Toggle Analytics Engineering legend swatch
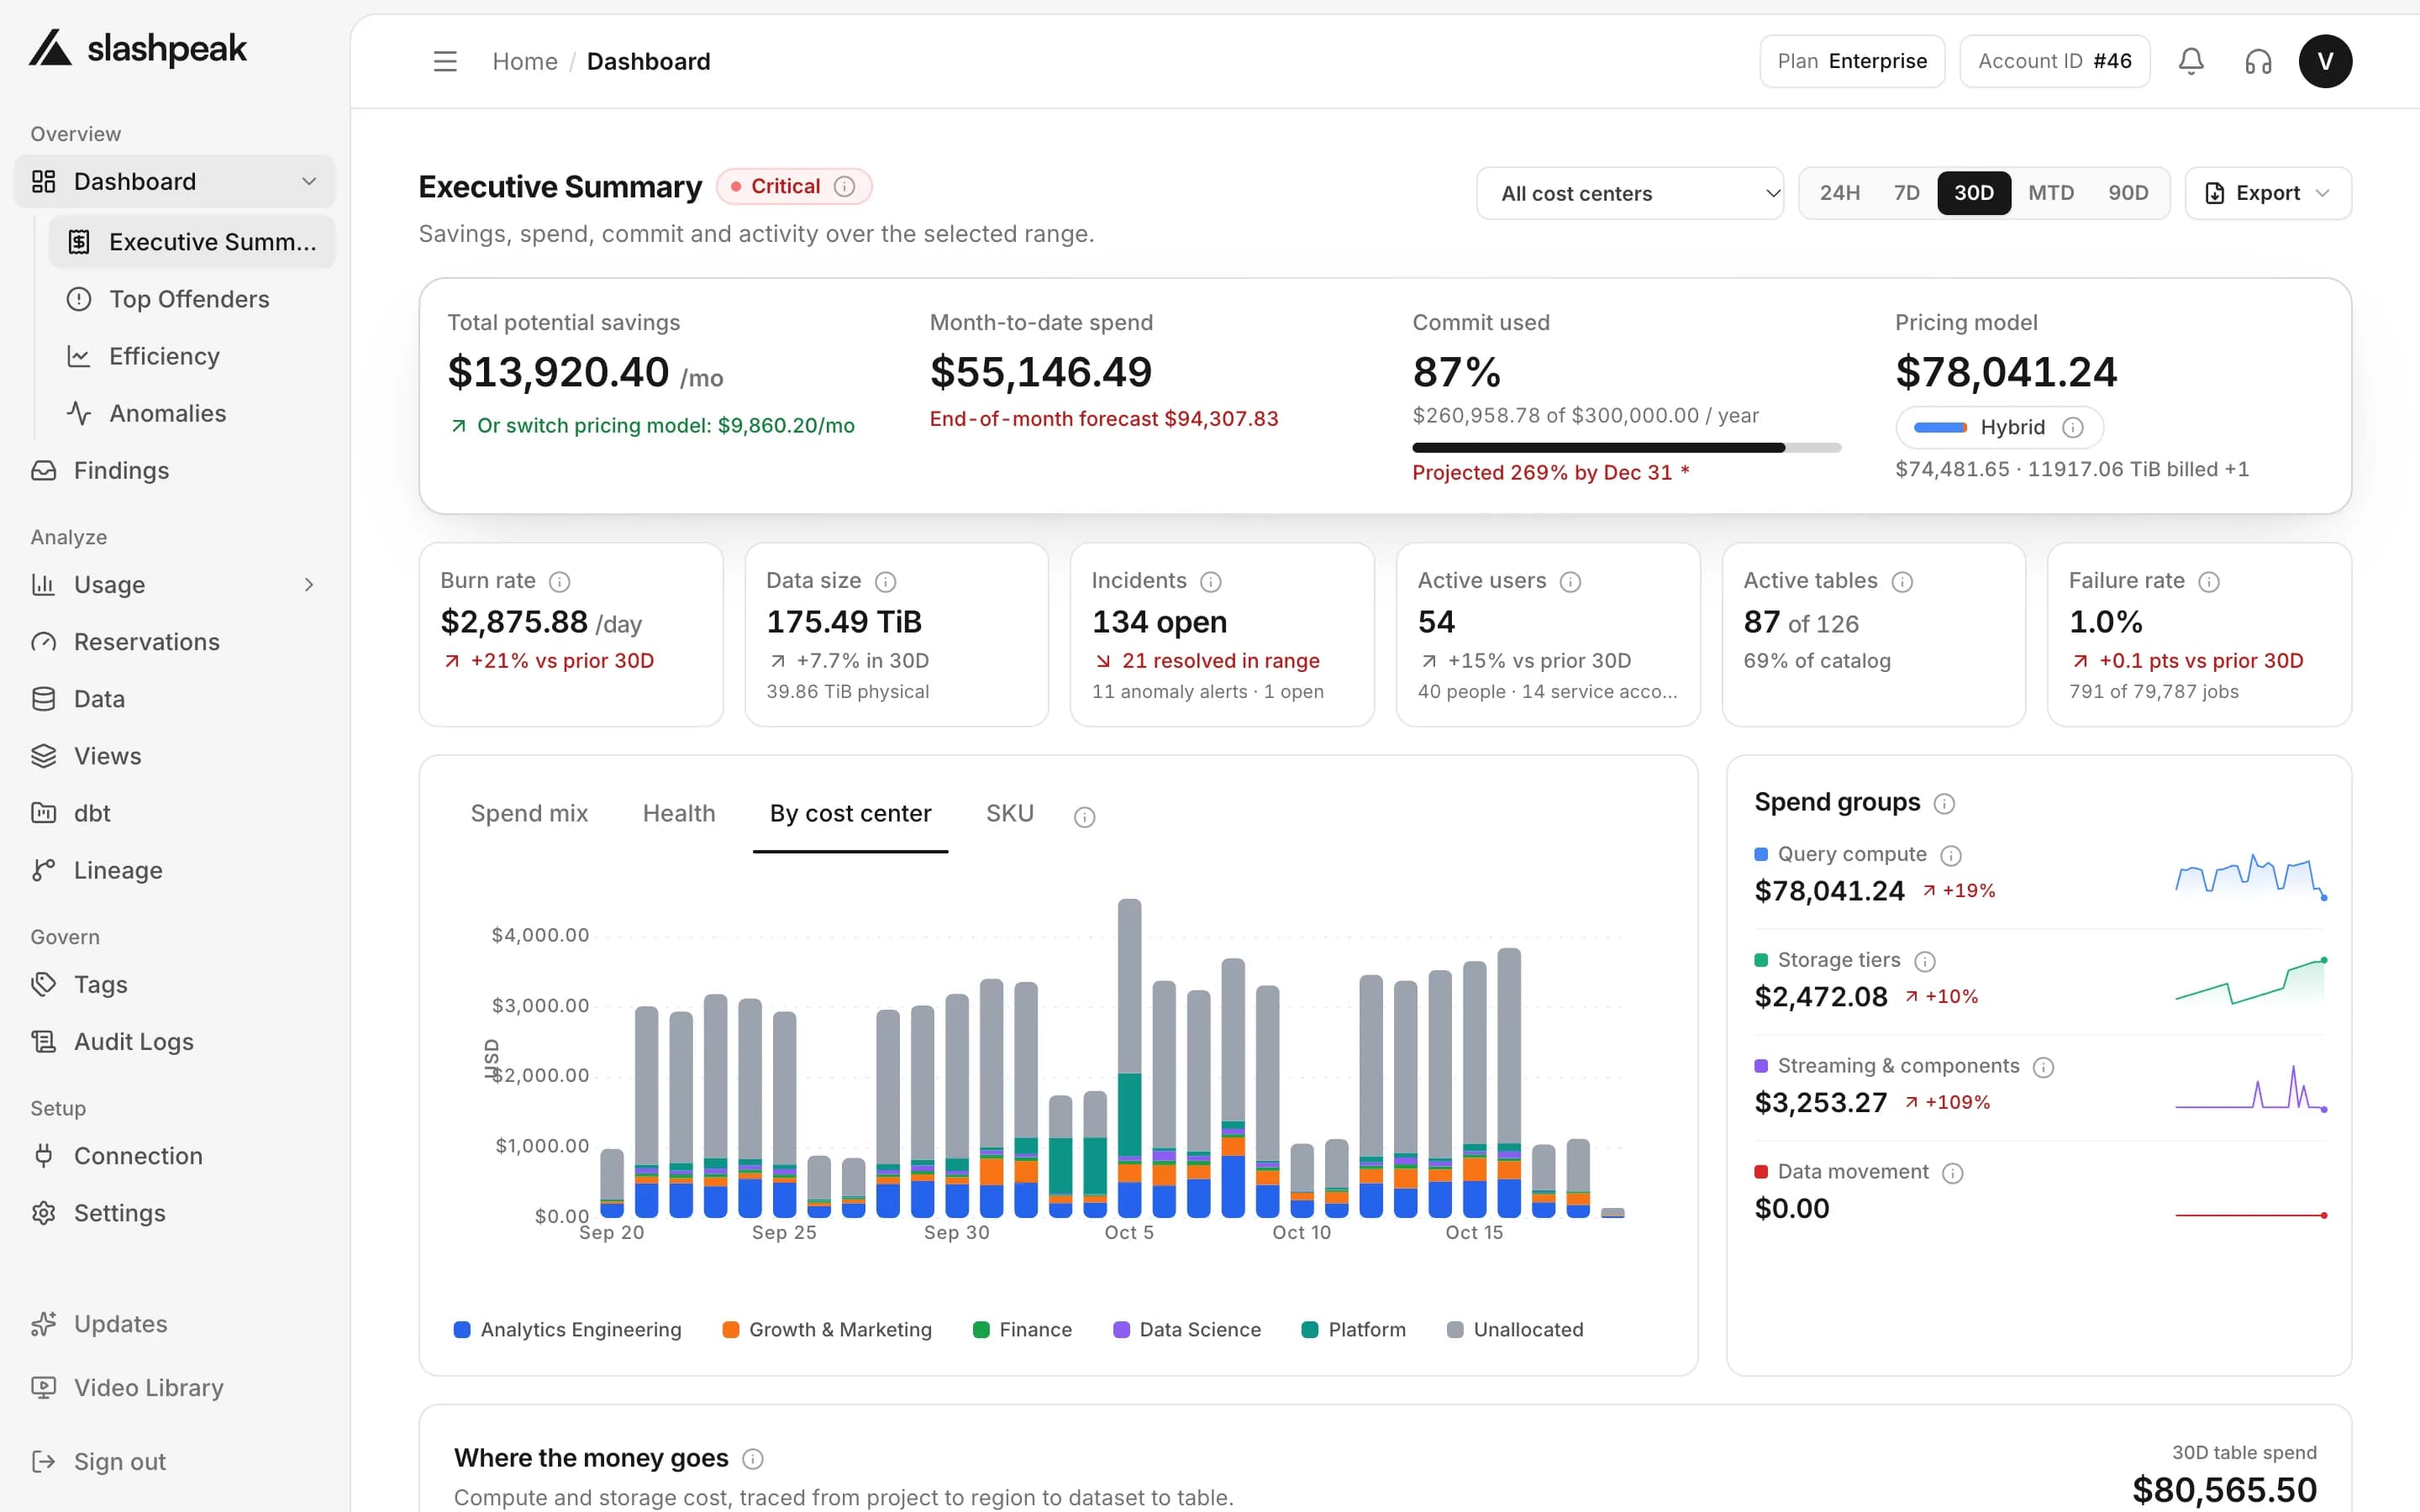The image size is (2420, 1512). click(x=462, y=1330)
